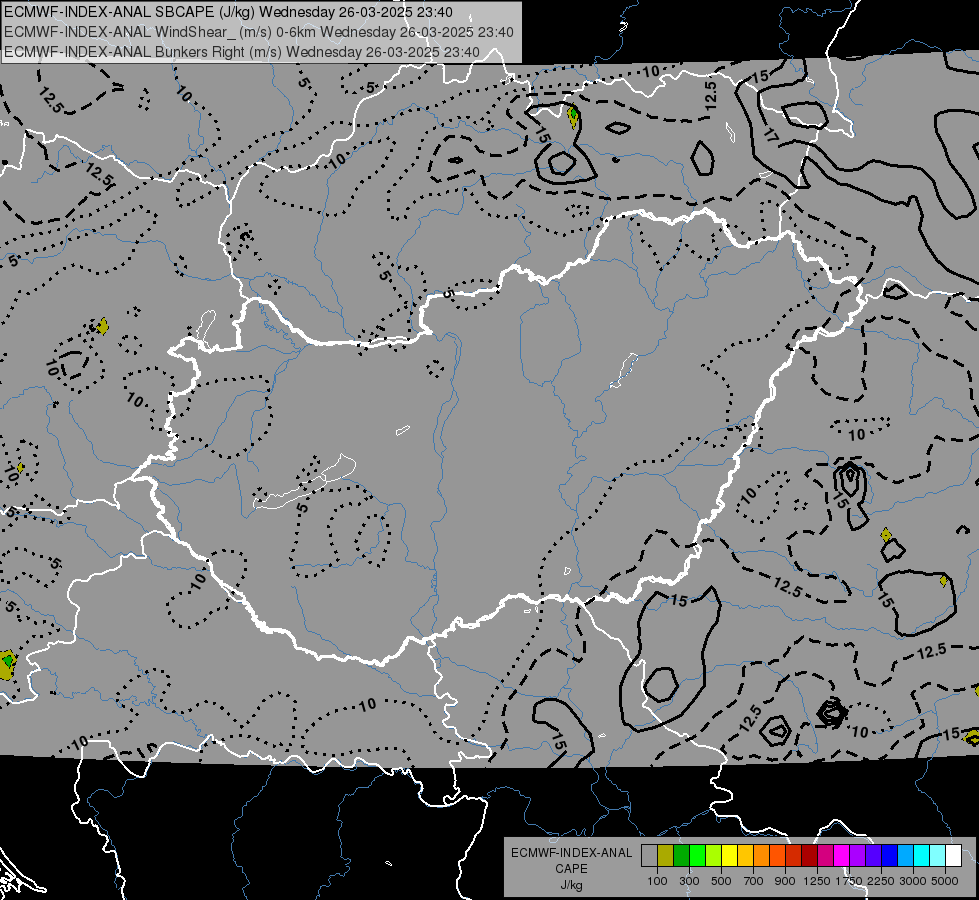Select the white legend color swatch

point(953,855)
